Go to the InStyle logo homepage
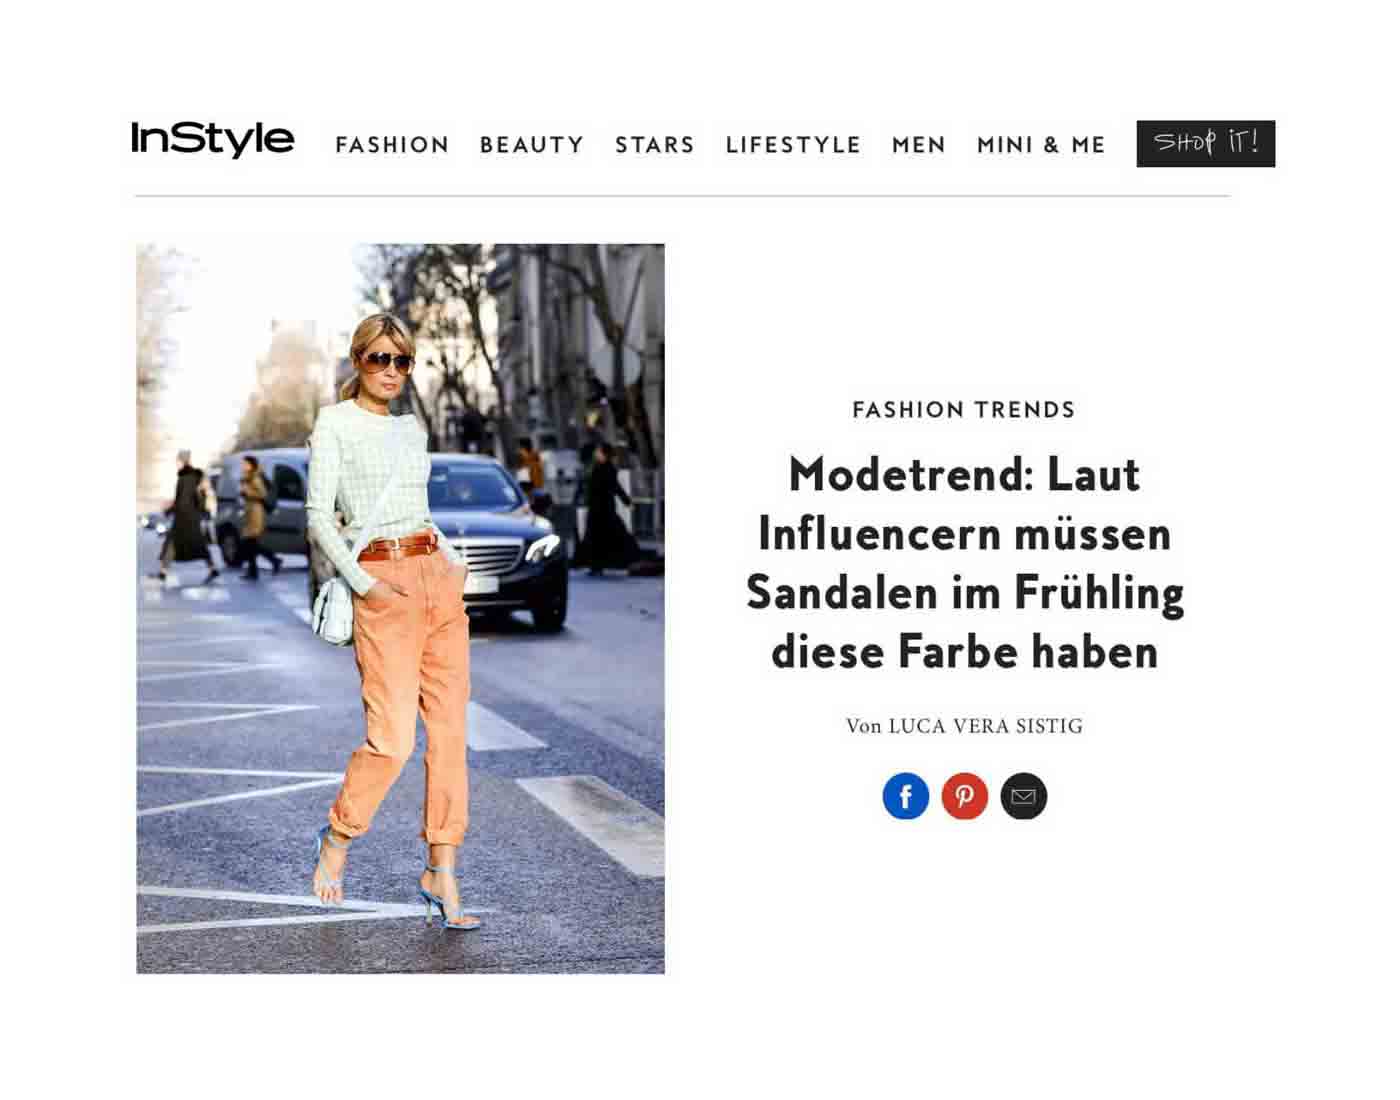This screenshot has height=1100, width=1400. click(213, 139)
